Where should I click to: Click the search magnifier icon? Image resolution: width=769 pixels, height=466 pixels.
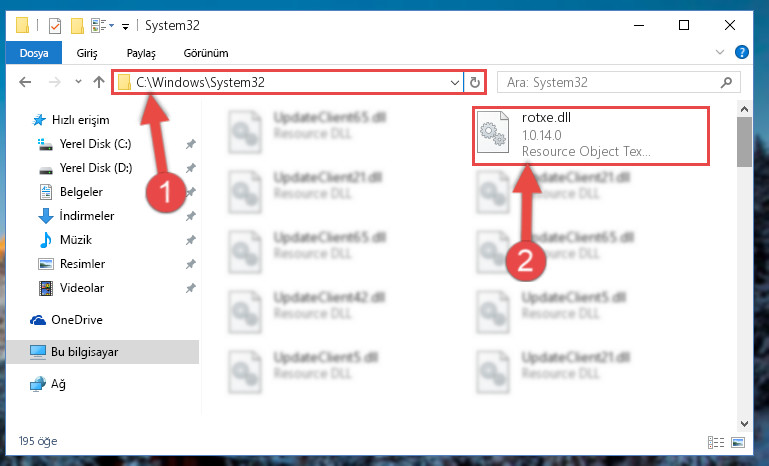[726, 82]
